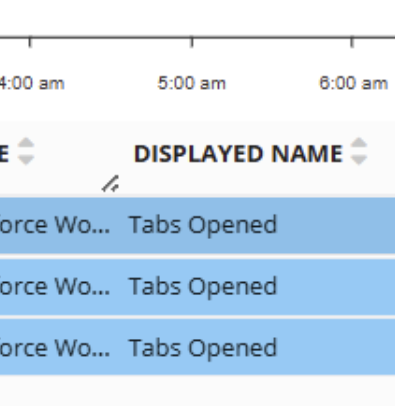395x406 pixels.
Task: Sort Displayed Name column ascending with up arrow
Action: (359, 144)
